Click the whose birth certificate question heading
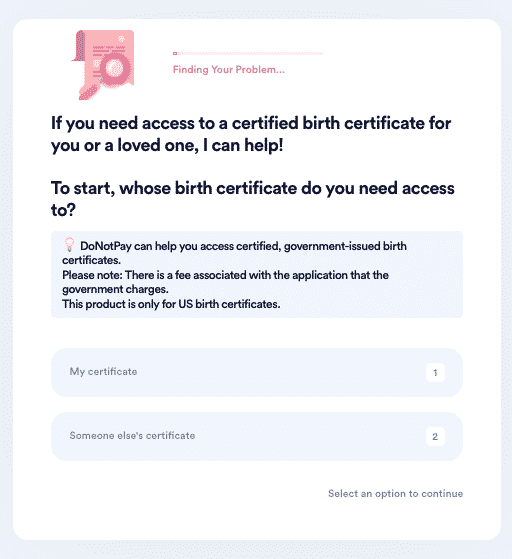The height and width of the screenshot is (559, 512). (x=252, y=199)
